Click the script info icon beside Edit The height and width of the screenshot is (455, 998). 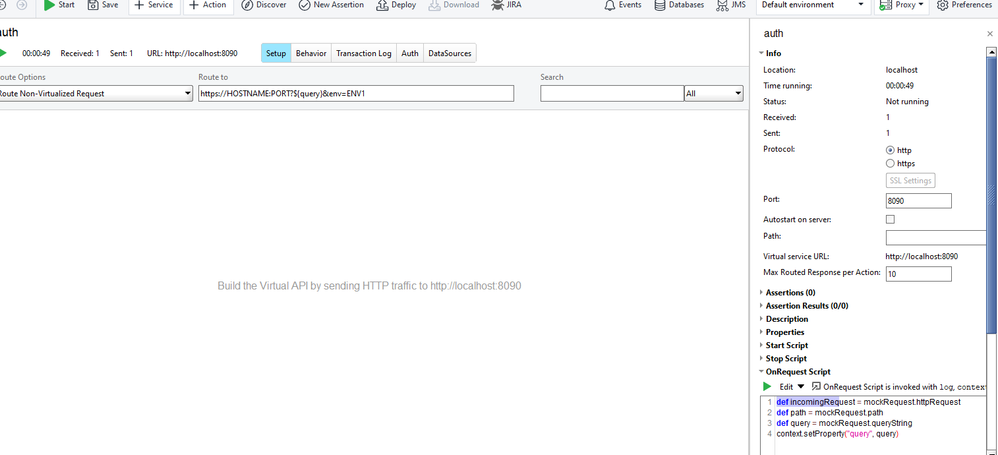[816, 386]
